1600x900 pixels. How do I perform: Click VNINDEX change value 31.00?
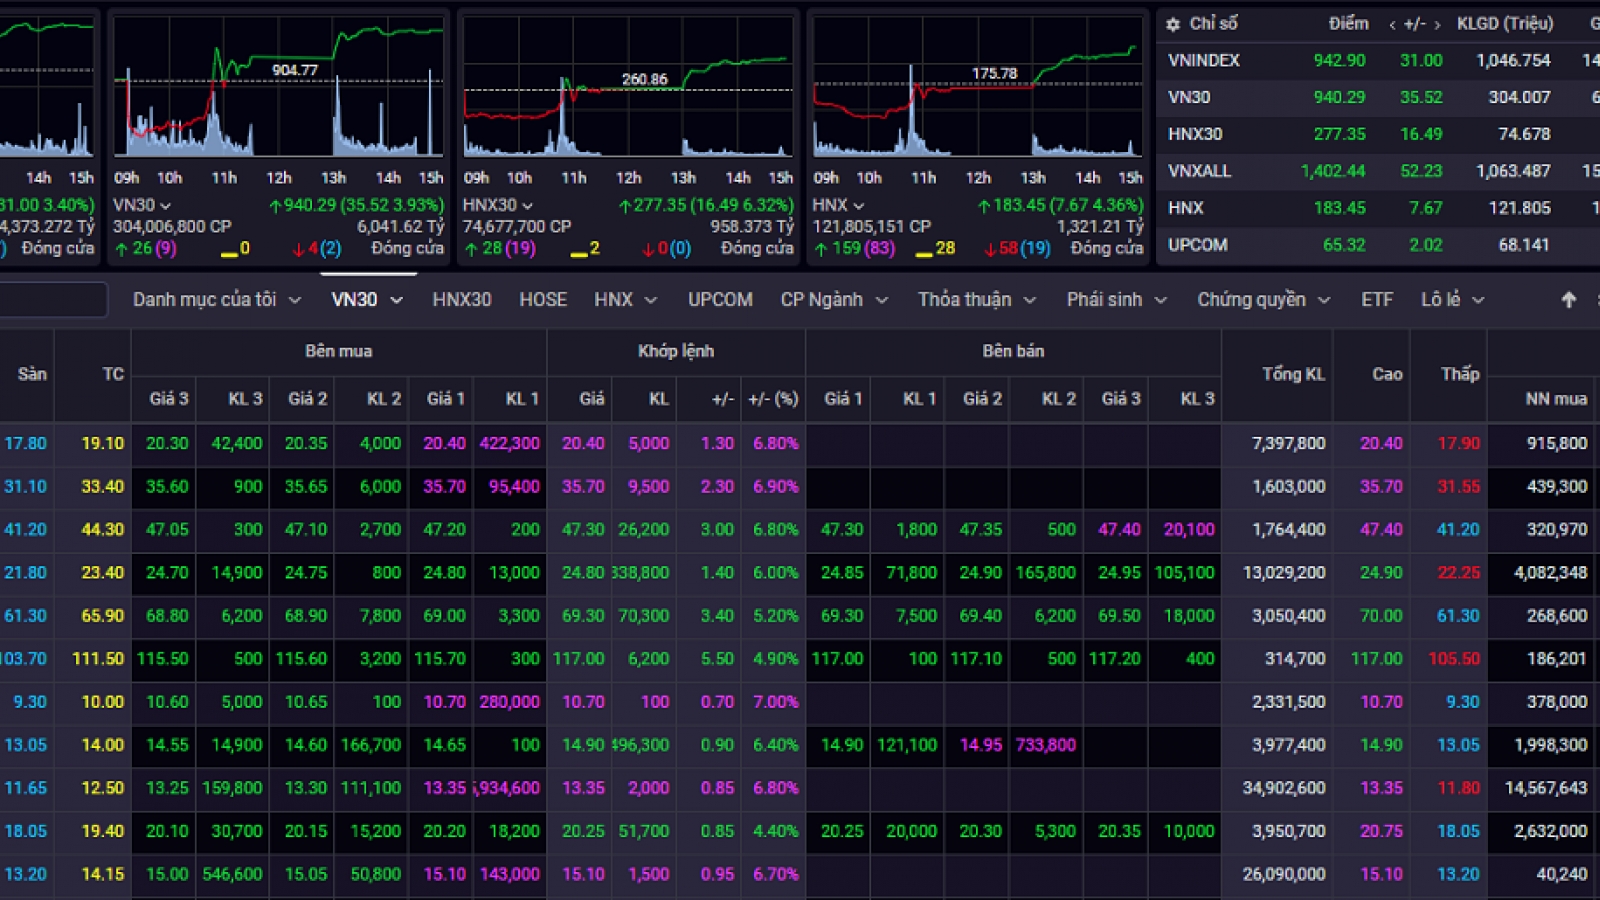[x=1421, y=61]
